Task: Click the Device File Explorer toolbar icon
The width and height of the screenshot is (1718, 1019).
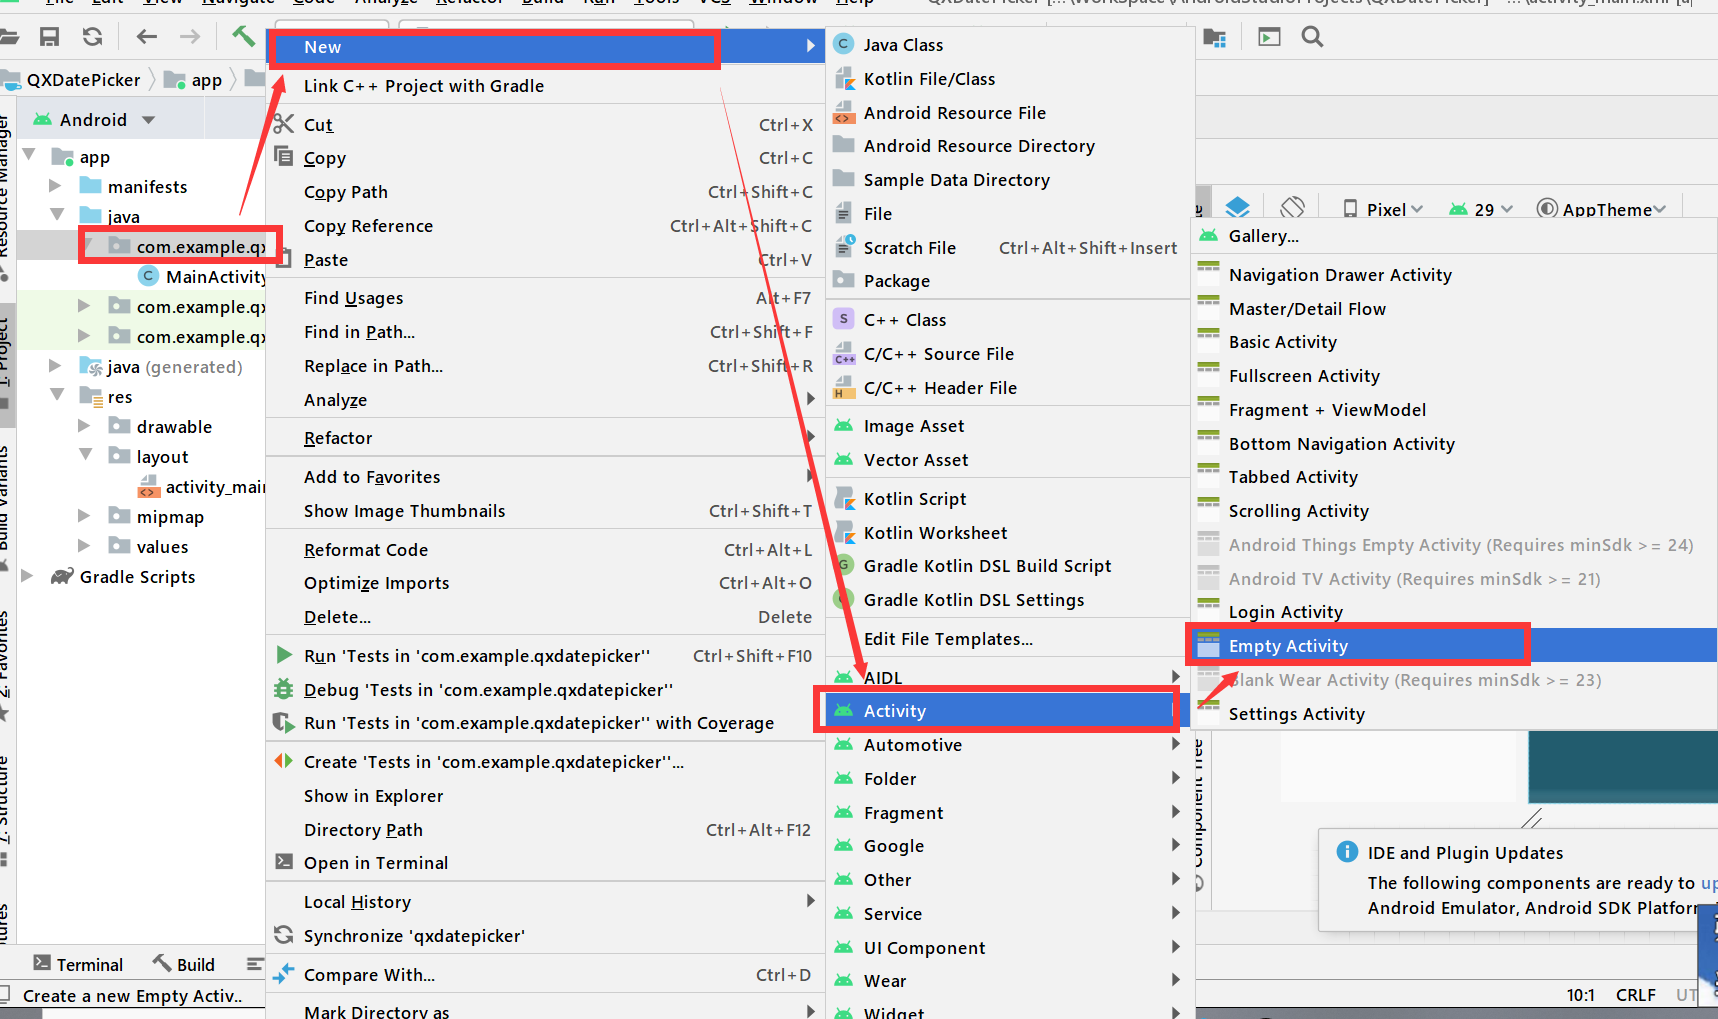Action: point(1269,37)
